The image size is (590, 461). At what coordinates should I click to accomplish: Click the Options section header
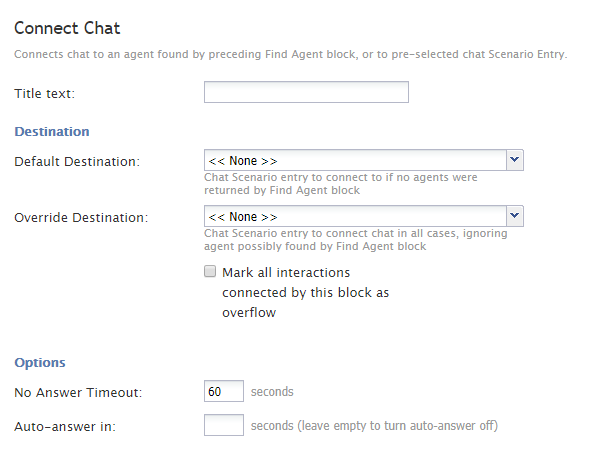click(x=40, y=362)
